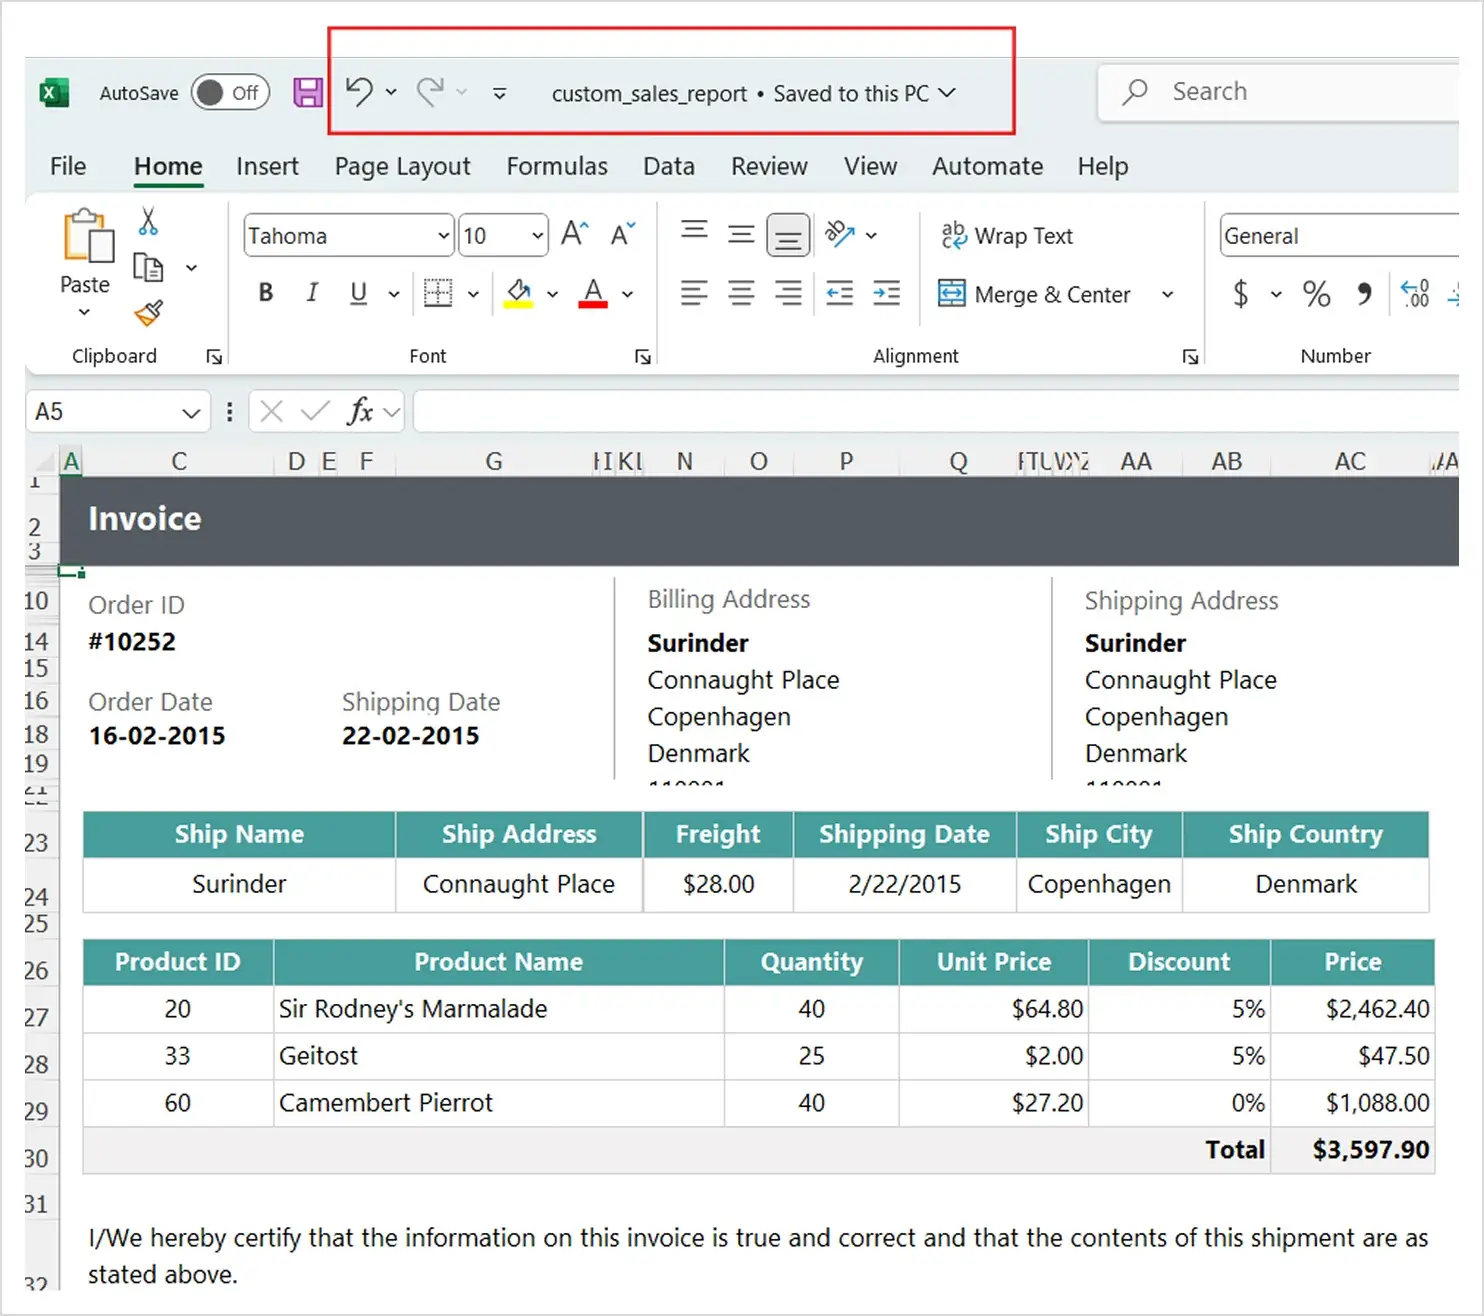Click the Copy icon

[148, 267]
